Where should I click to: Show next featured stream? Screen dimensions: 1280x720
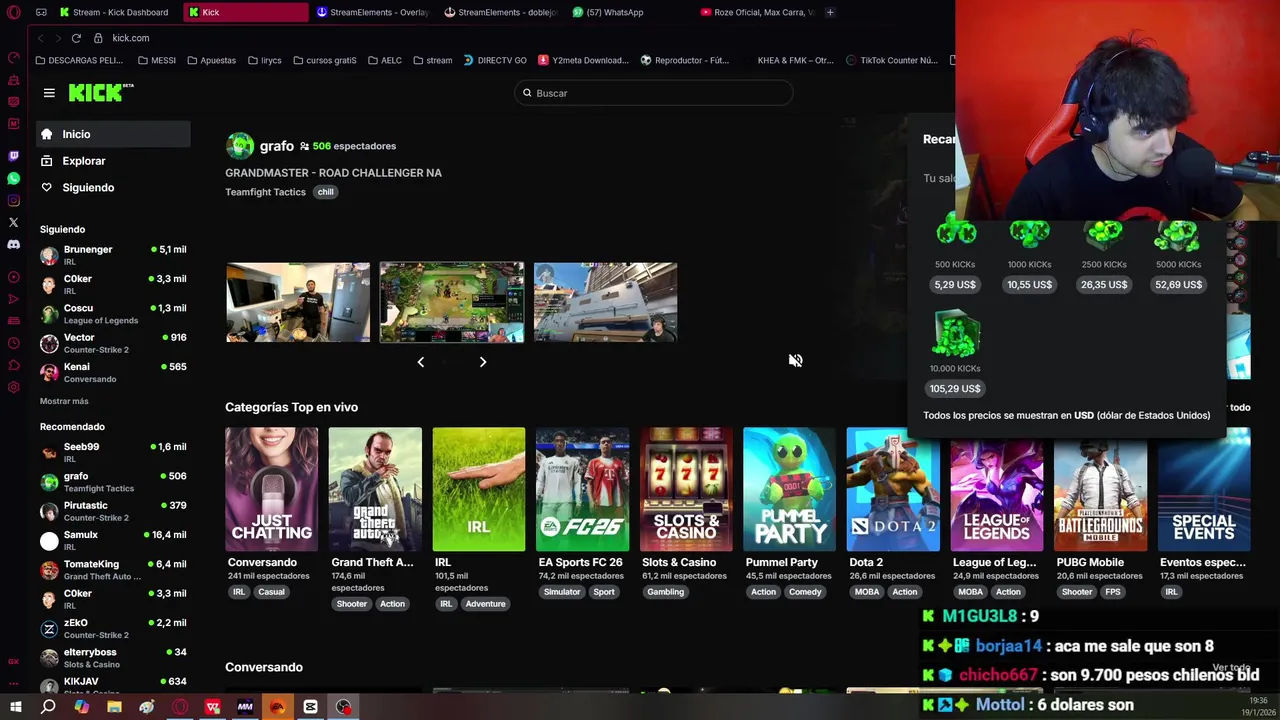pyautogui.click(x=483, y=362)
